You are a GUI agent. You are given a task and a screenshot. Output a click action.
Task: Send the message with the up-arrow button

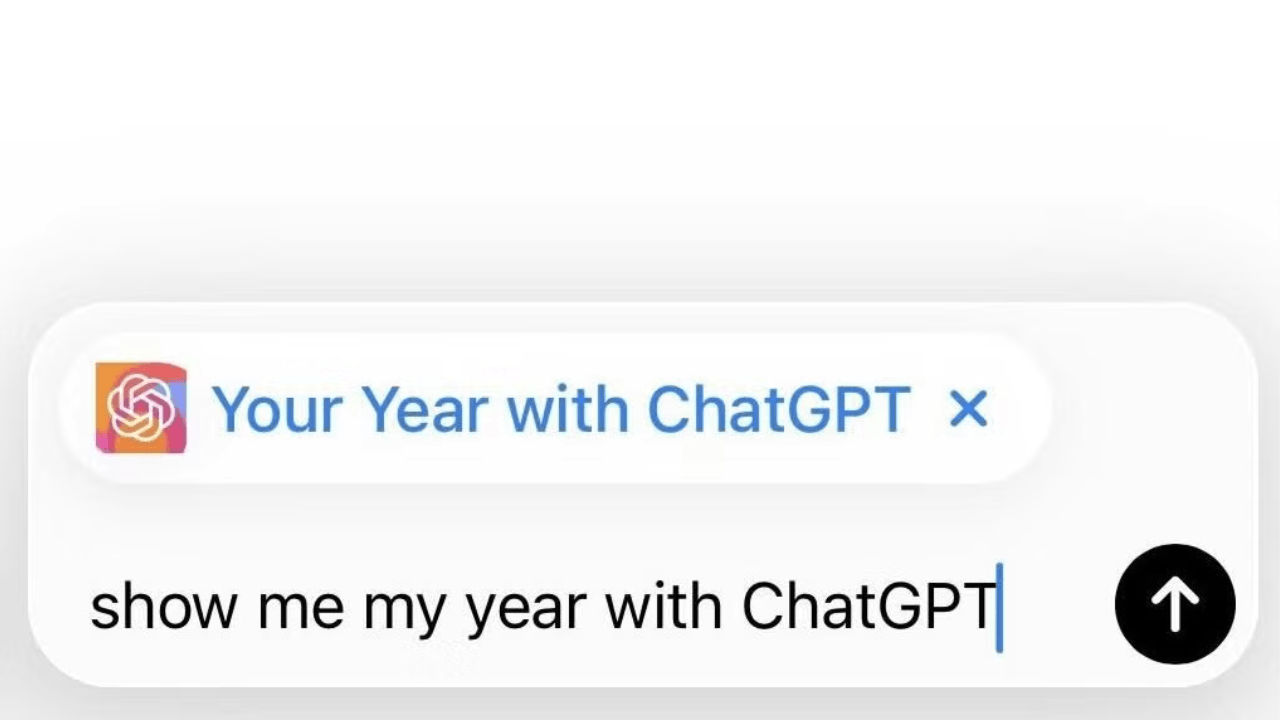point(1174,604)
